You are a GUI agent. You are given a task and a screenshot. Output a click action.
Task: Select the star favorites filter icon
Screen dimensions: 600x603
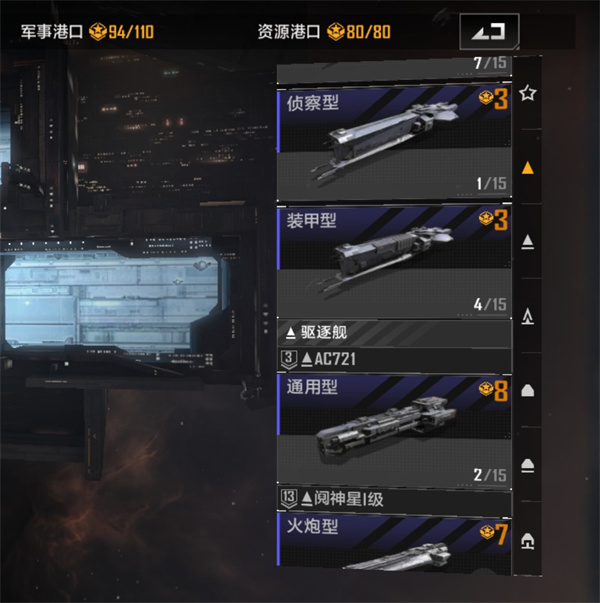527,93
